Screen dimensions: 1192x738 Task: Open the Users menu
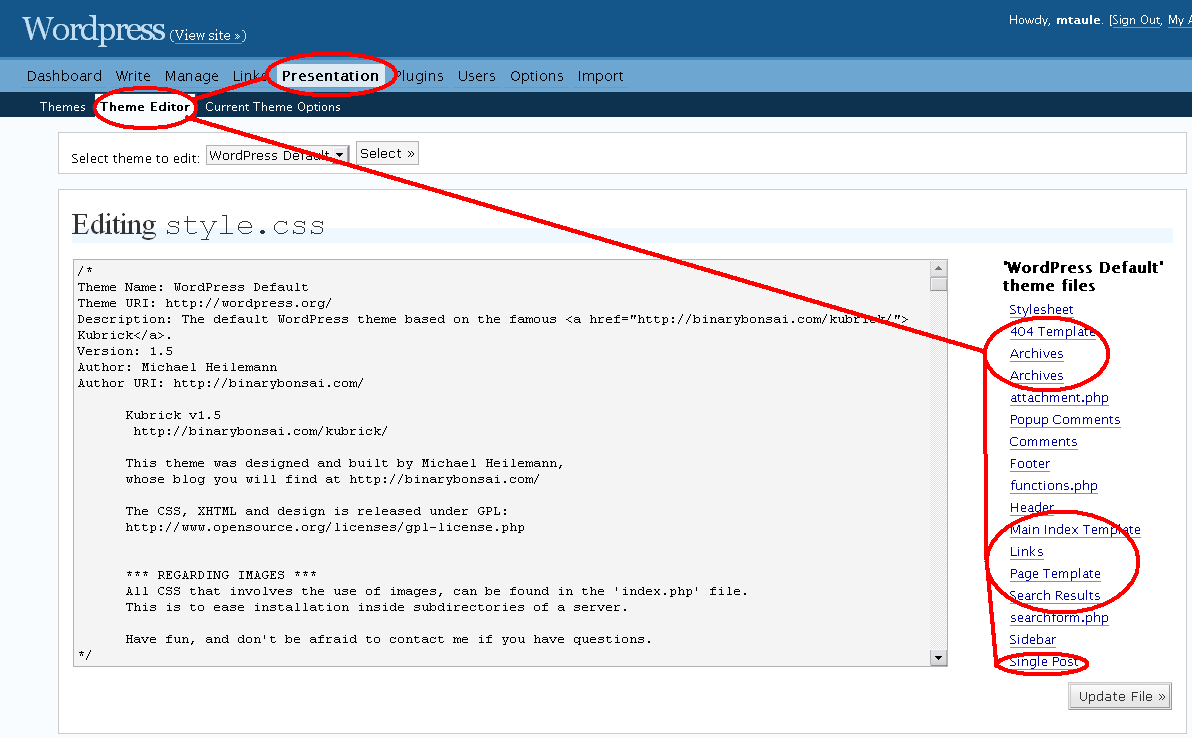click(477, 76)
